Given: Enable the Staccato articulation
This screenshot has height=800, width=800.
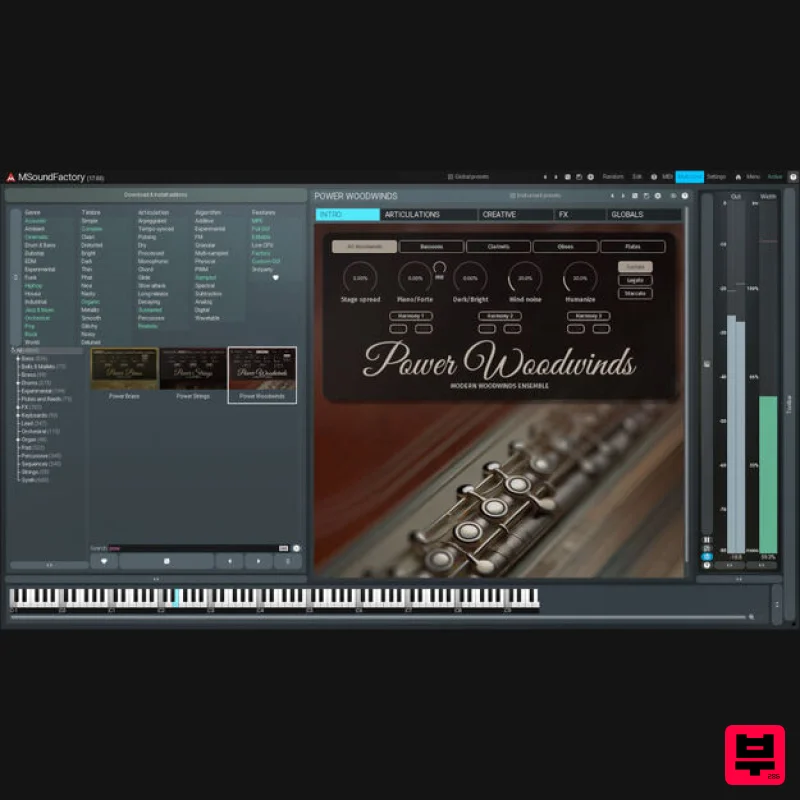Looking at the screenshot, I should (636, 293).
